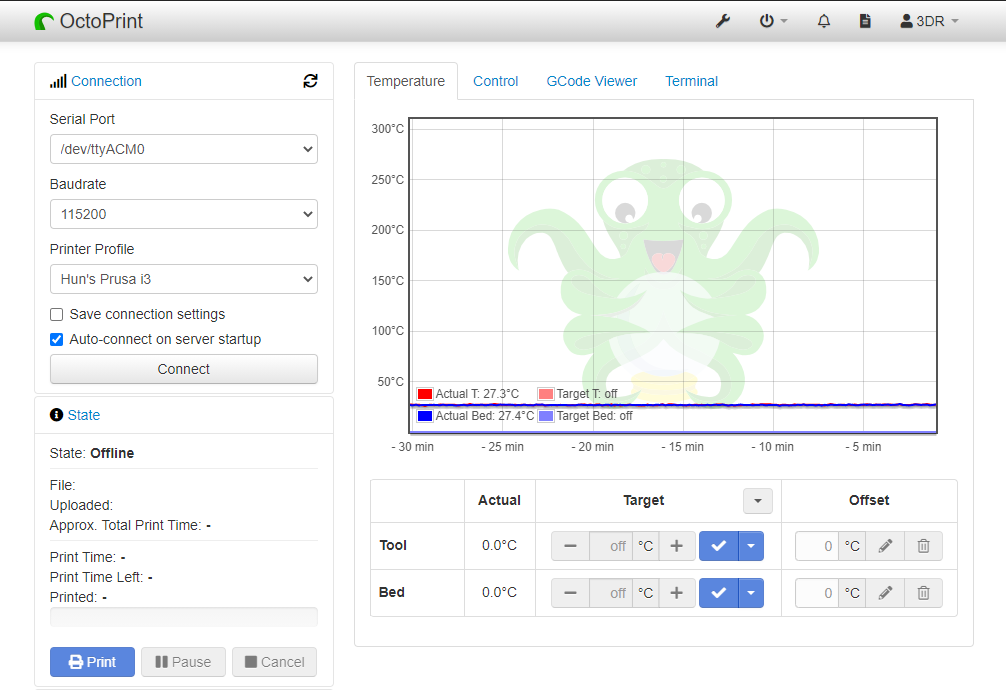Open Bed temperature presets dropdown arrow
1006x690 pixels.
(751, 593)
